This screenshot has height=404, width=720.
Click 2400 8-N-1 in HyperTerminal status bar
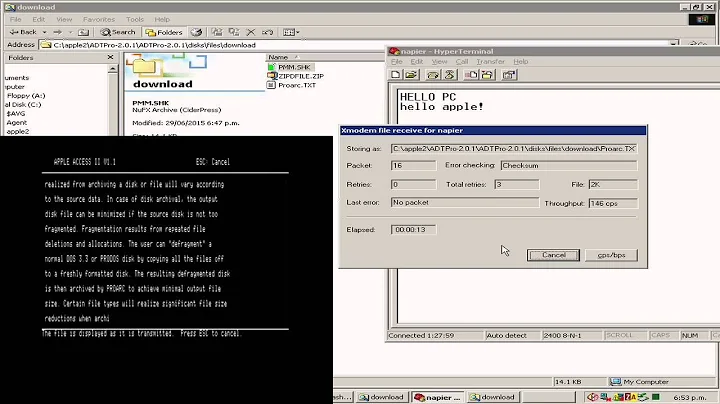(x=571, y=336)
